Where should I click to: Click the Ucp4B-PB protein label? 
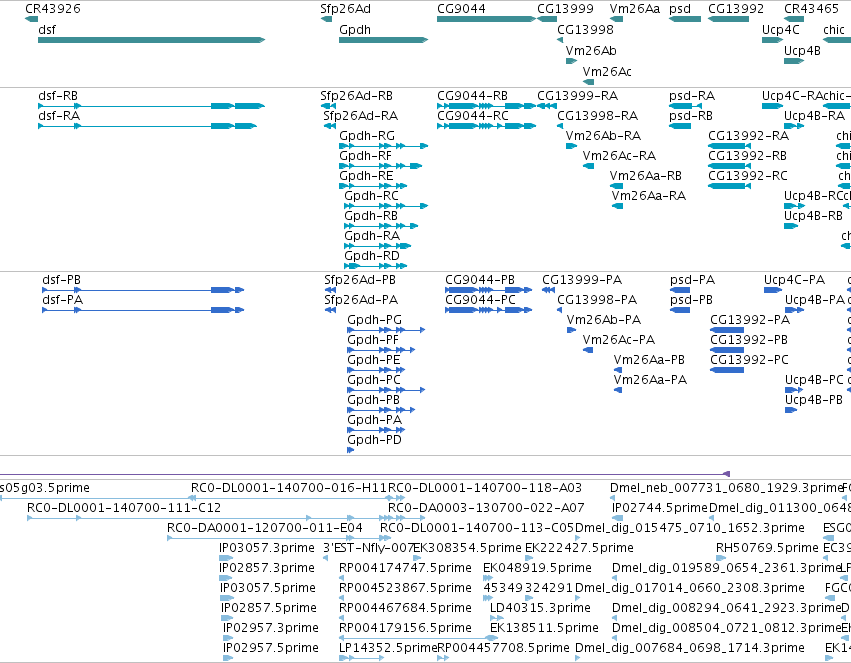(814, 400)
